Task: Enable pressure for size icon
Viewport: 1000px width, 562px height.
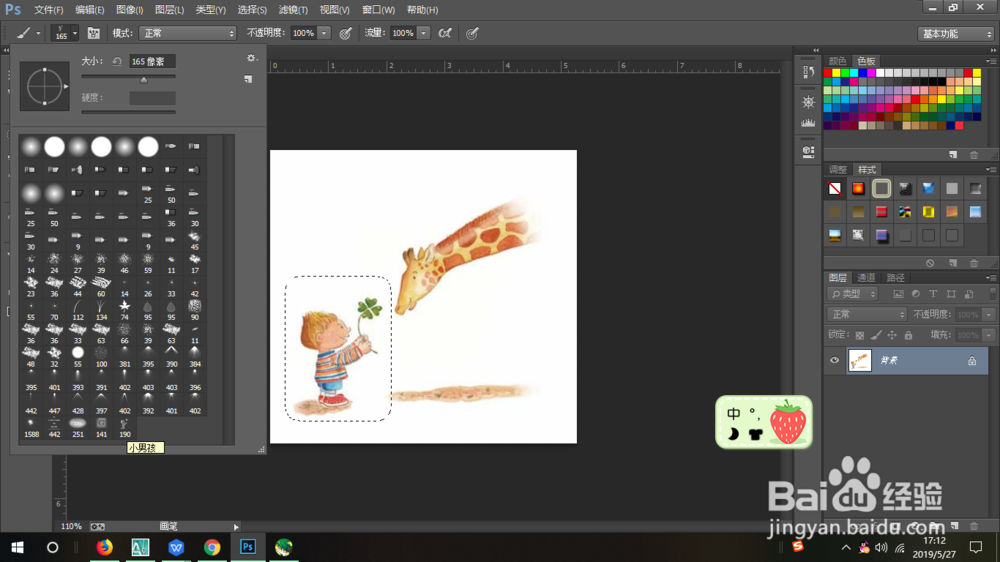Action: click(472, 33)
